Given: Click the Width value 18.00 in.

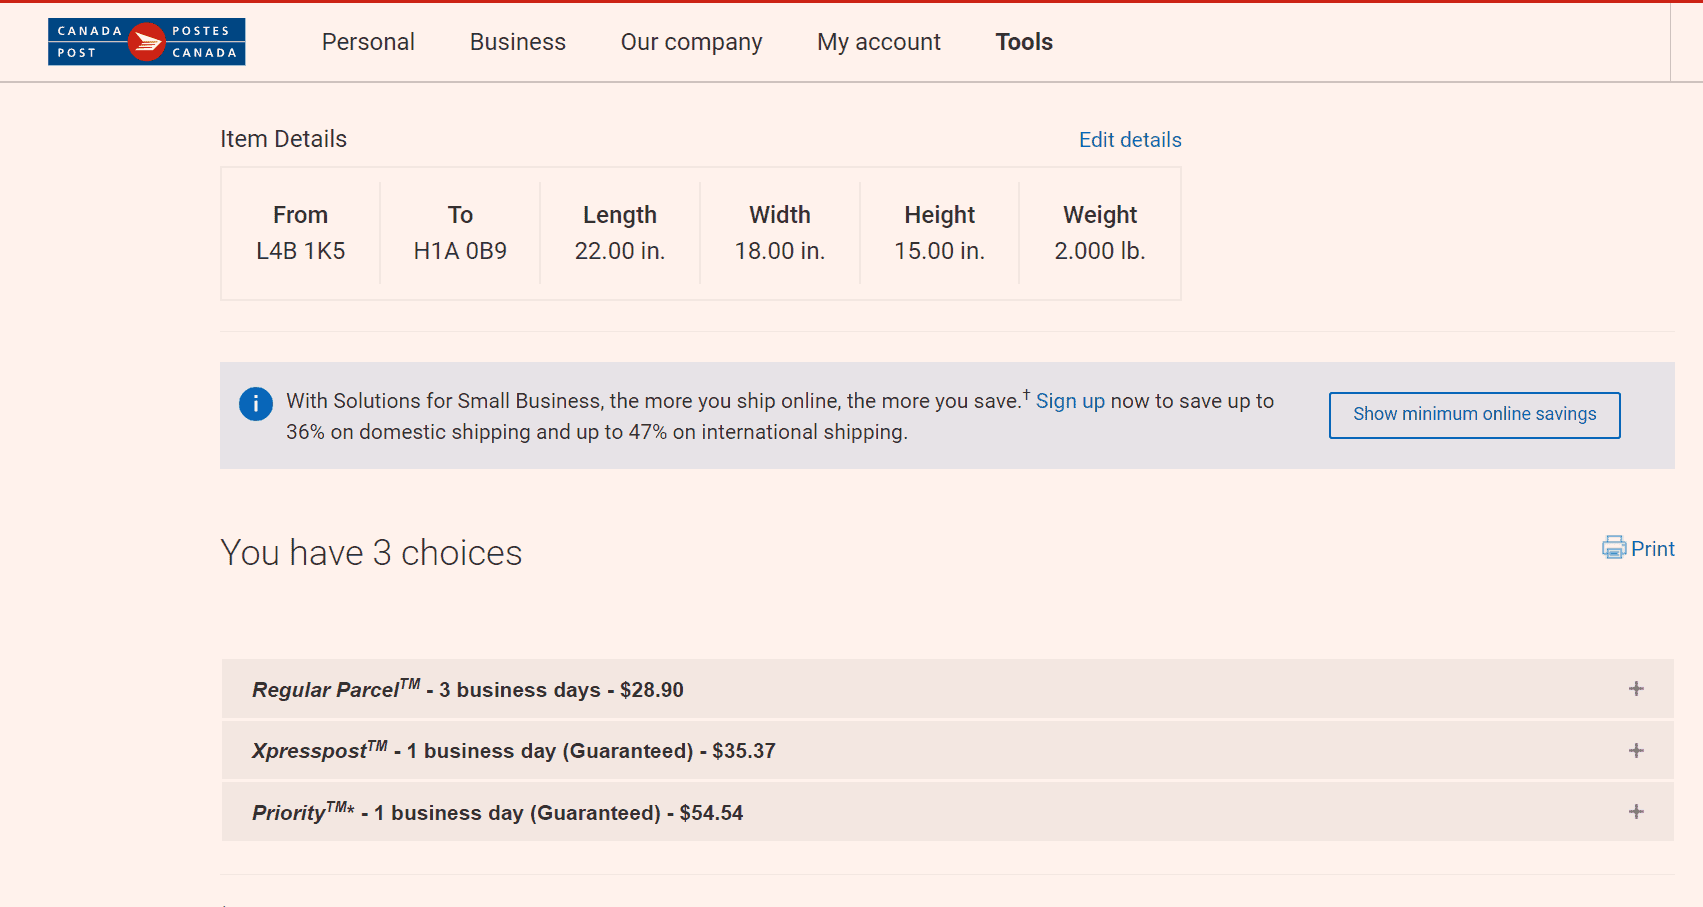Looking at the screenshot, I should point(780,251).
